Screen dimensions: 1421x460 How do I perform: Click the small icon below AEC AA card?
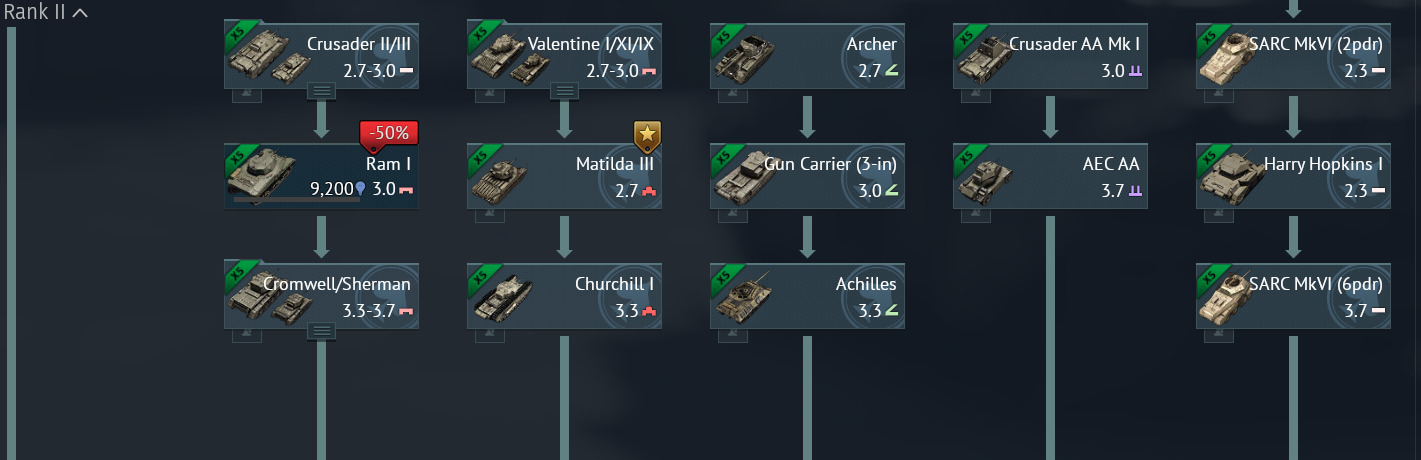click(976, 215)
